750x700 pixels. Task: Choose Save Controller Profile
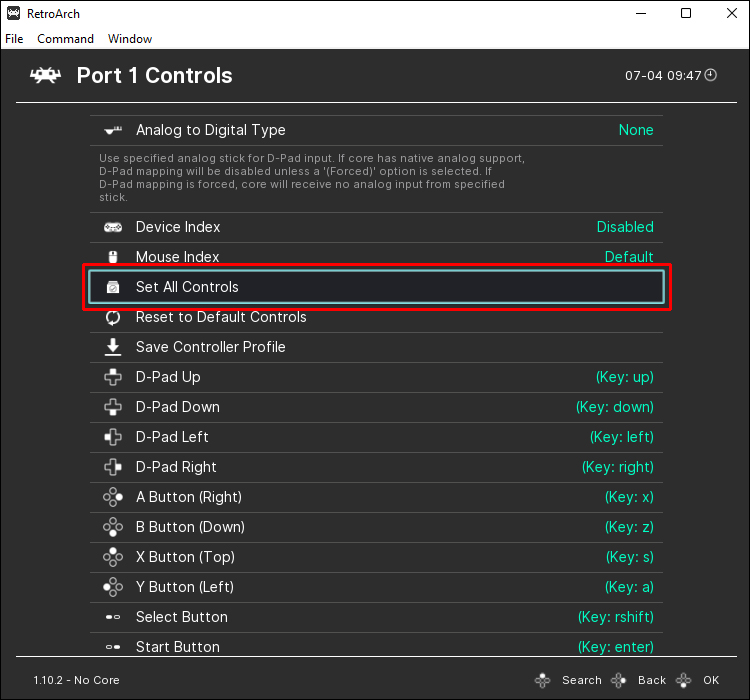coord(376,347)
